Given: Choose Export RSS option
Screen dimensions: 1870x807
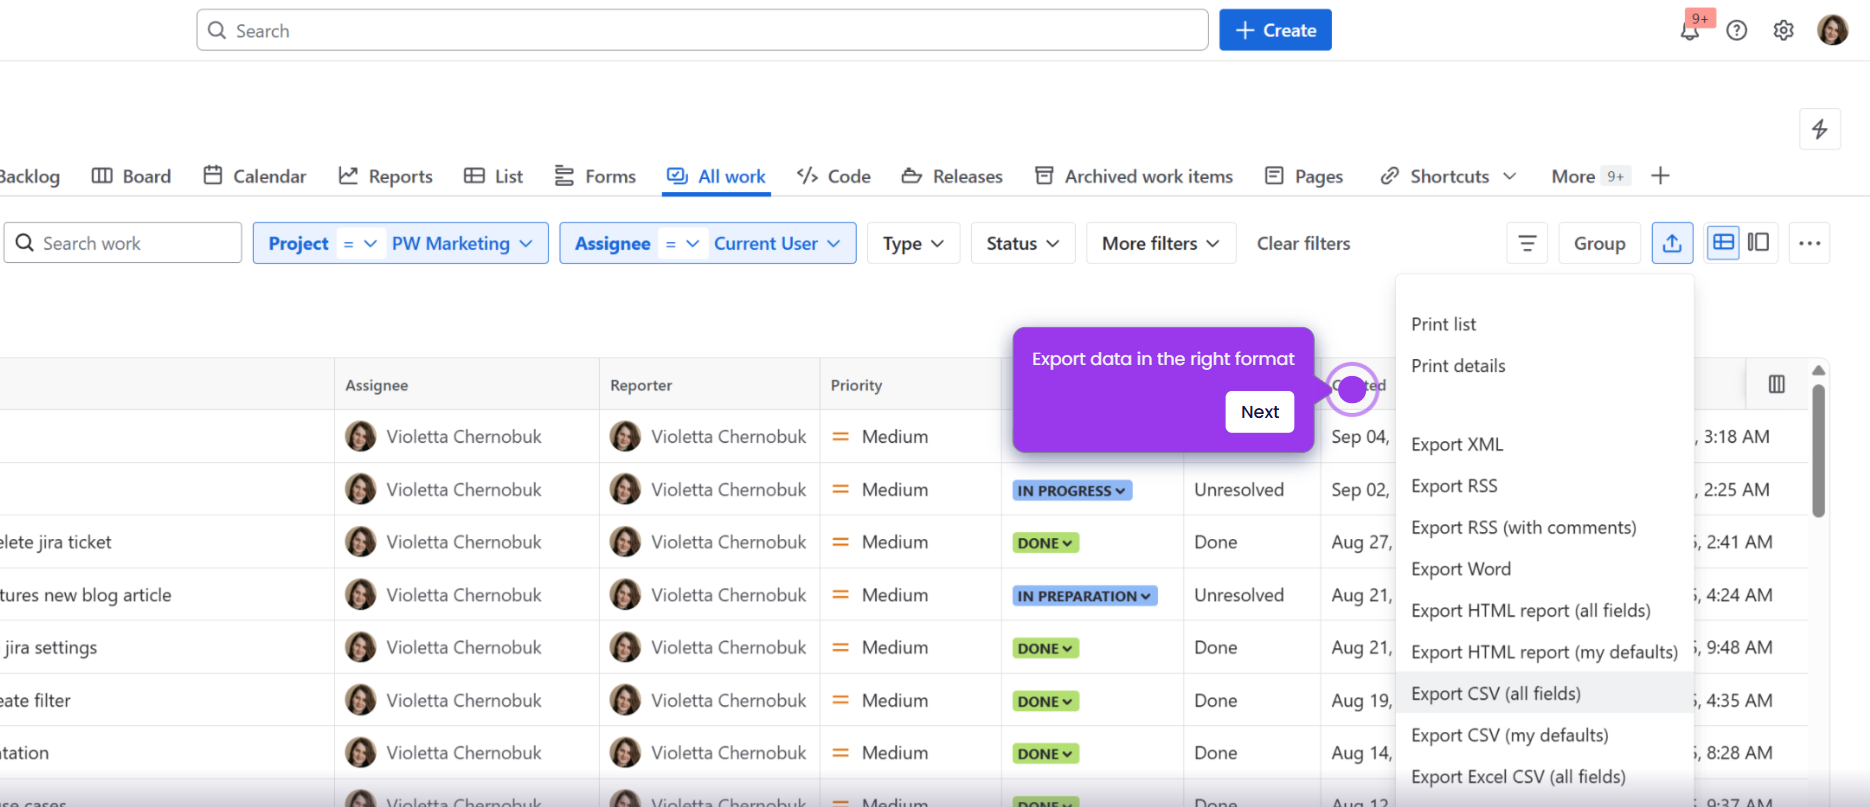Looking at the screenshot, I should pyautogui.click(x=1544, y=486).
